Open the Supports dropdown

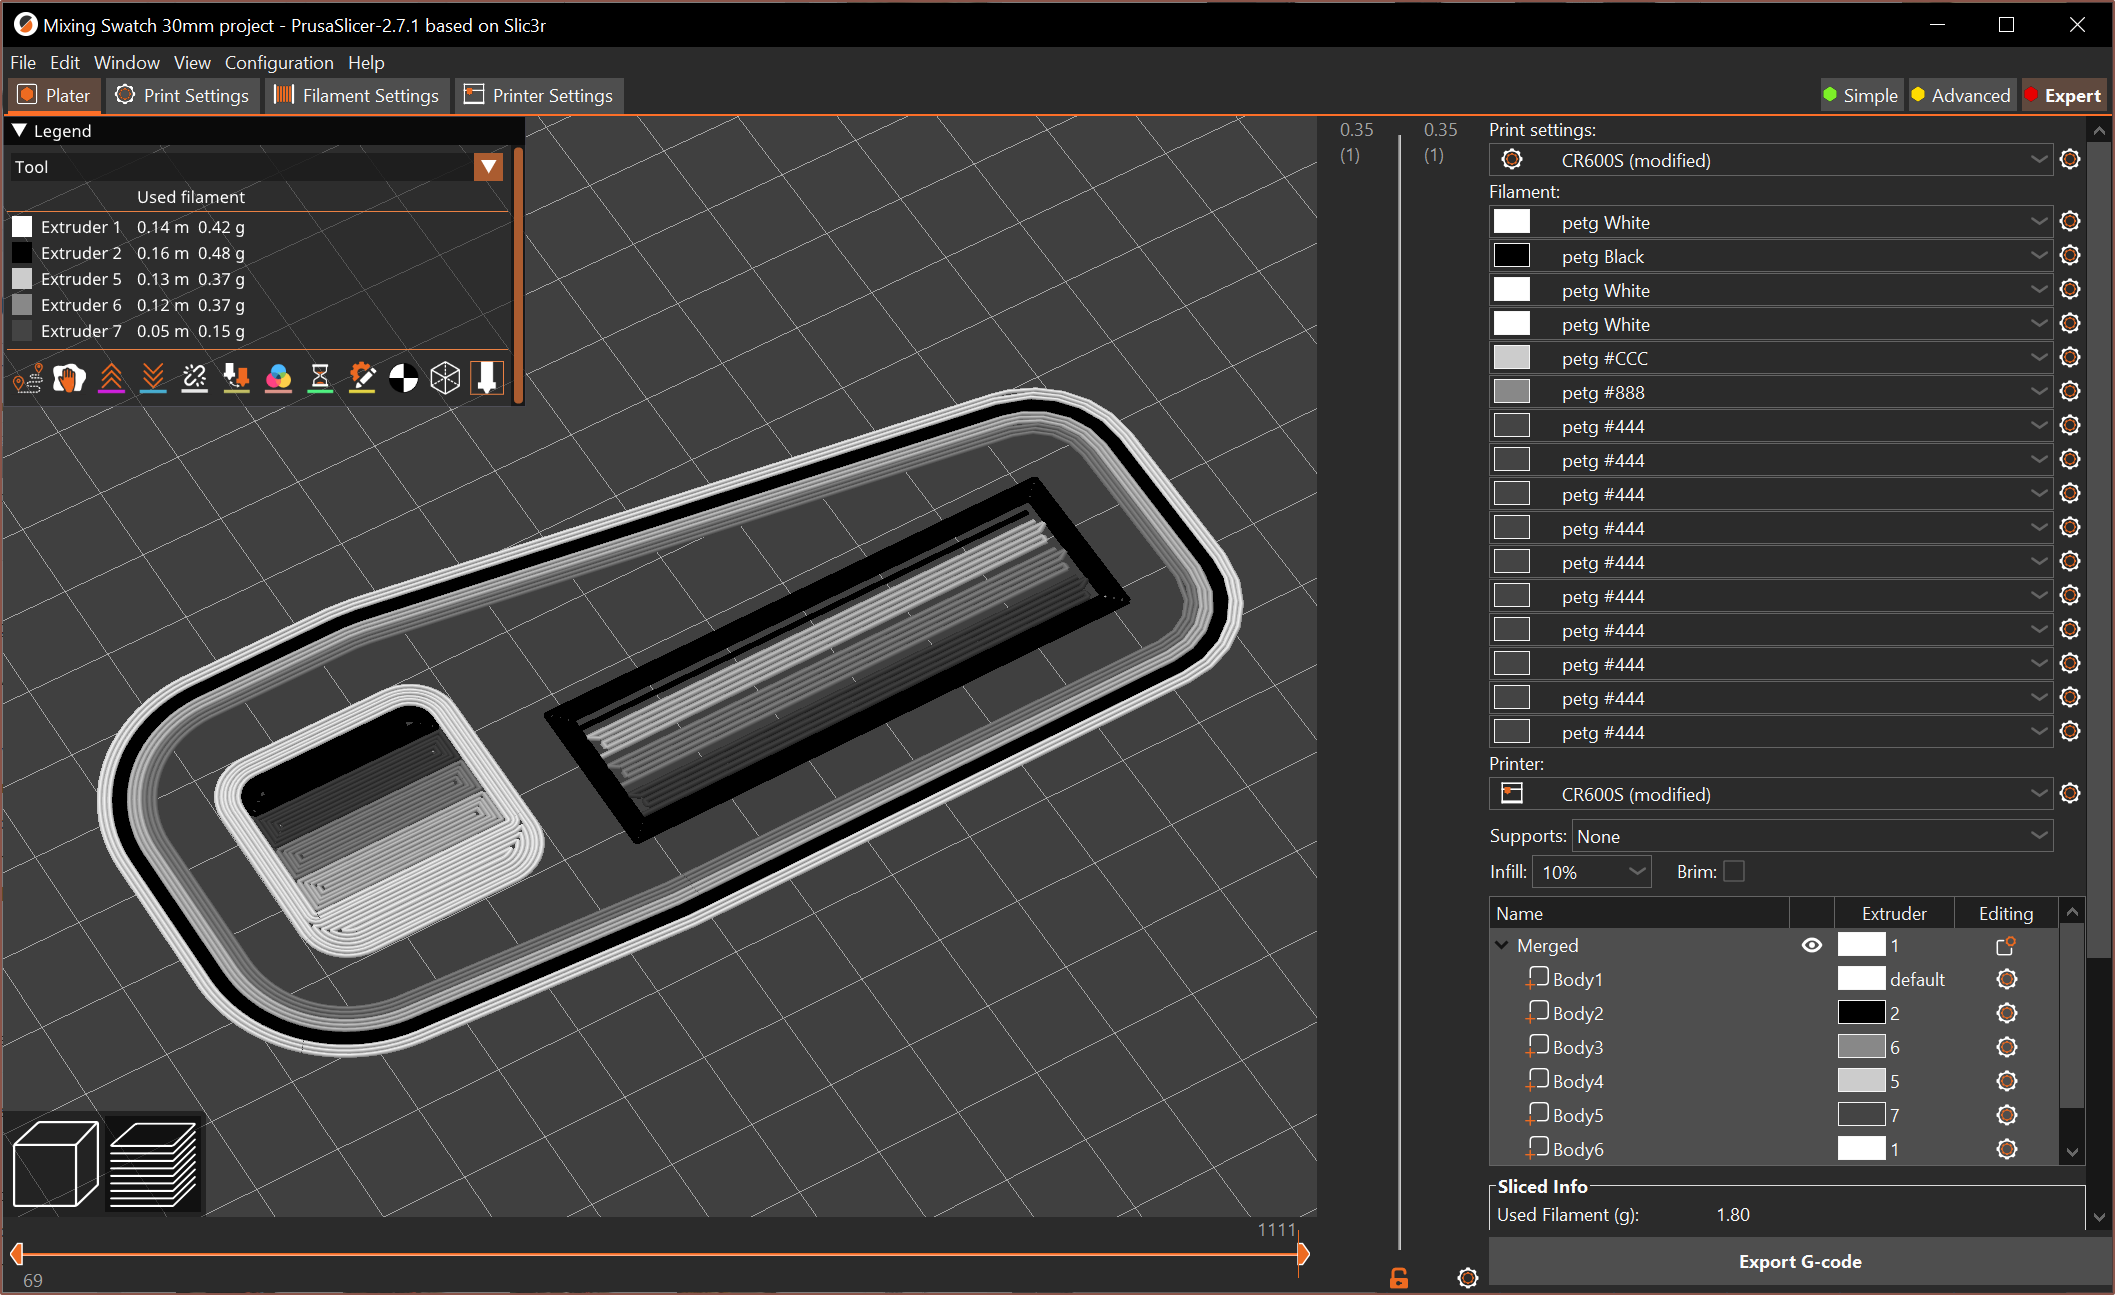[x=1812, y=836]
